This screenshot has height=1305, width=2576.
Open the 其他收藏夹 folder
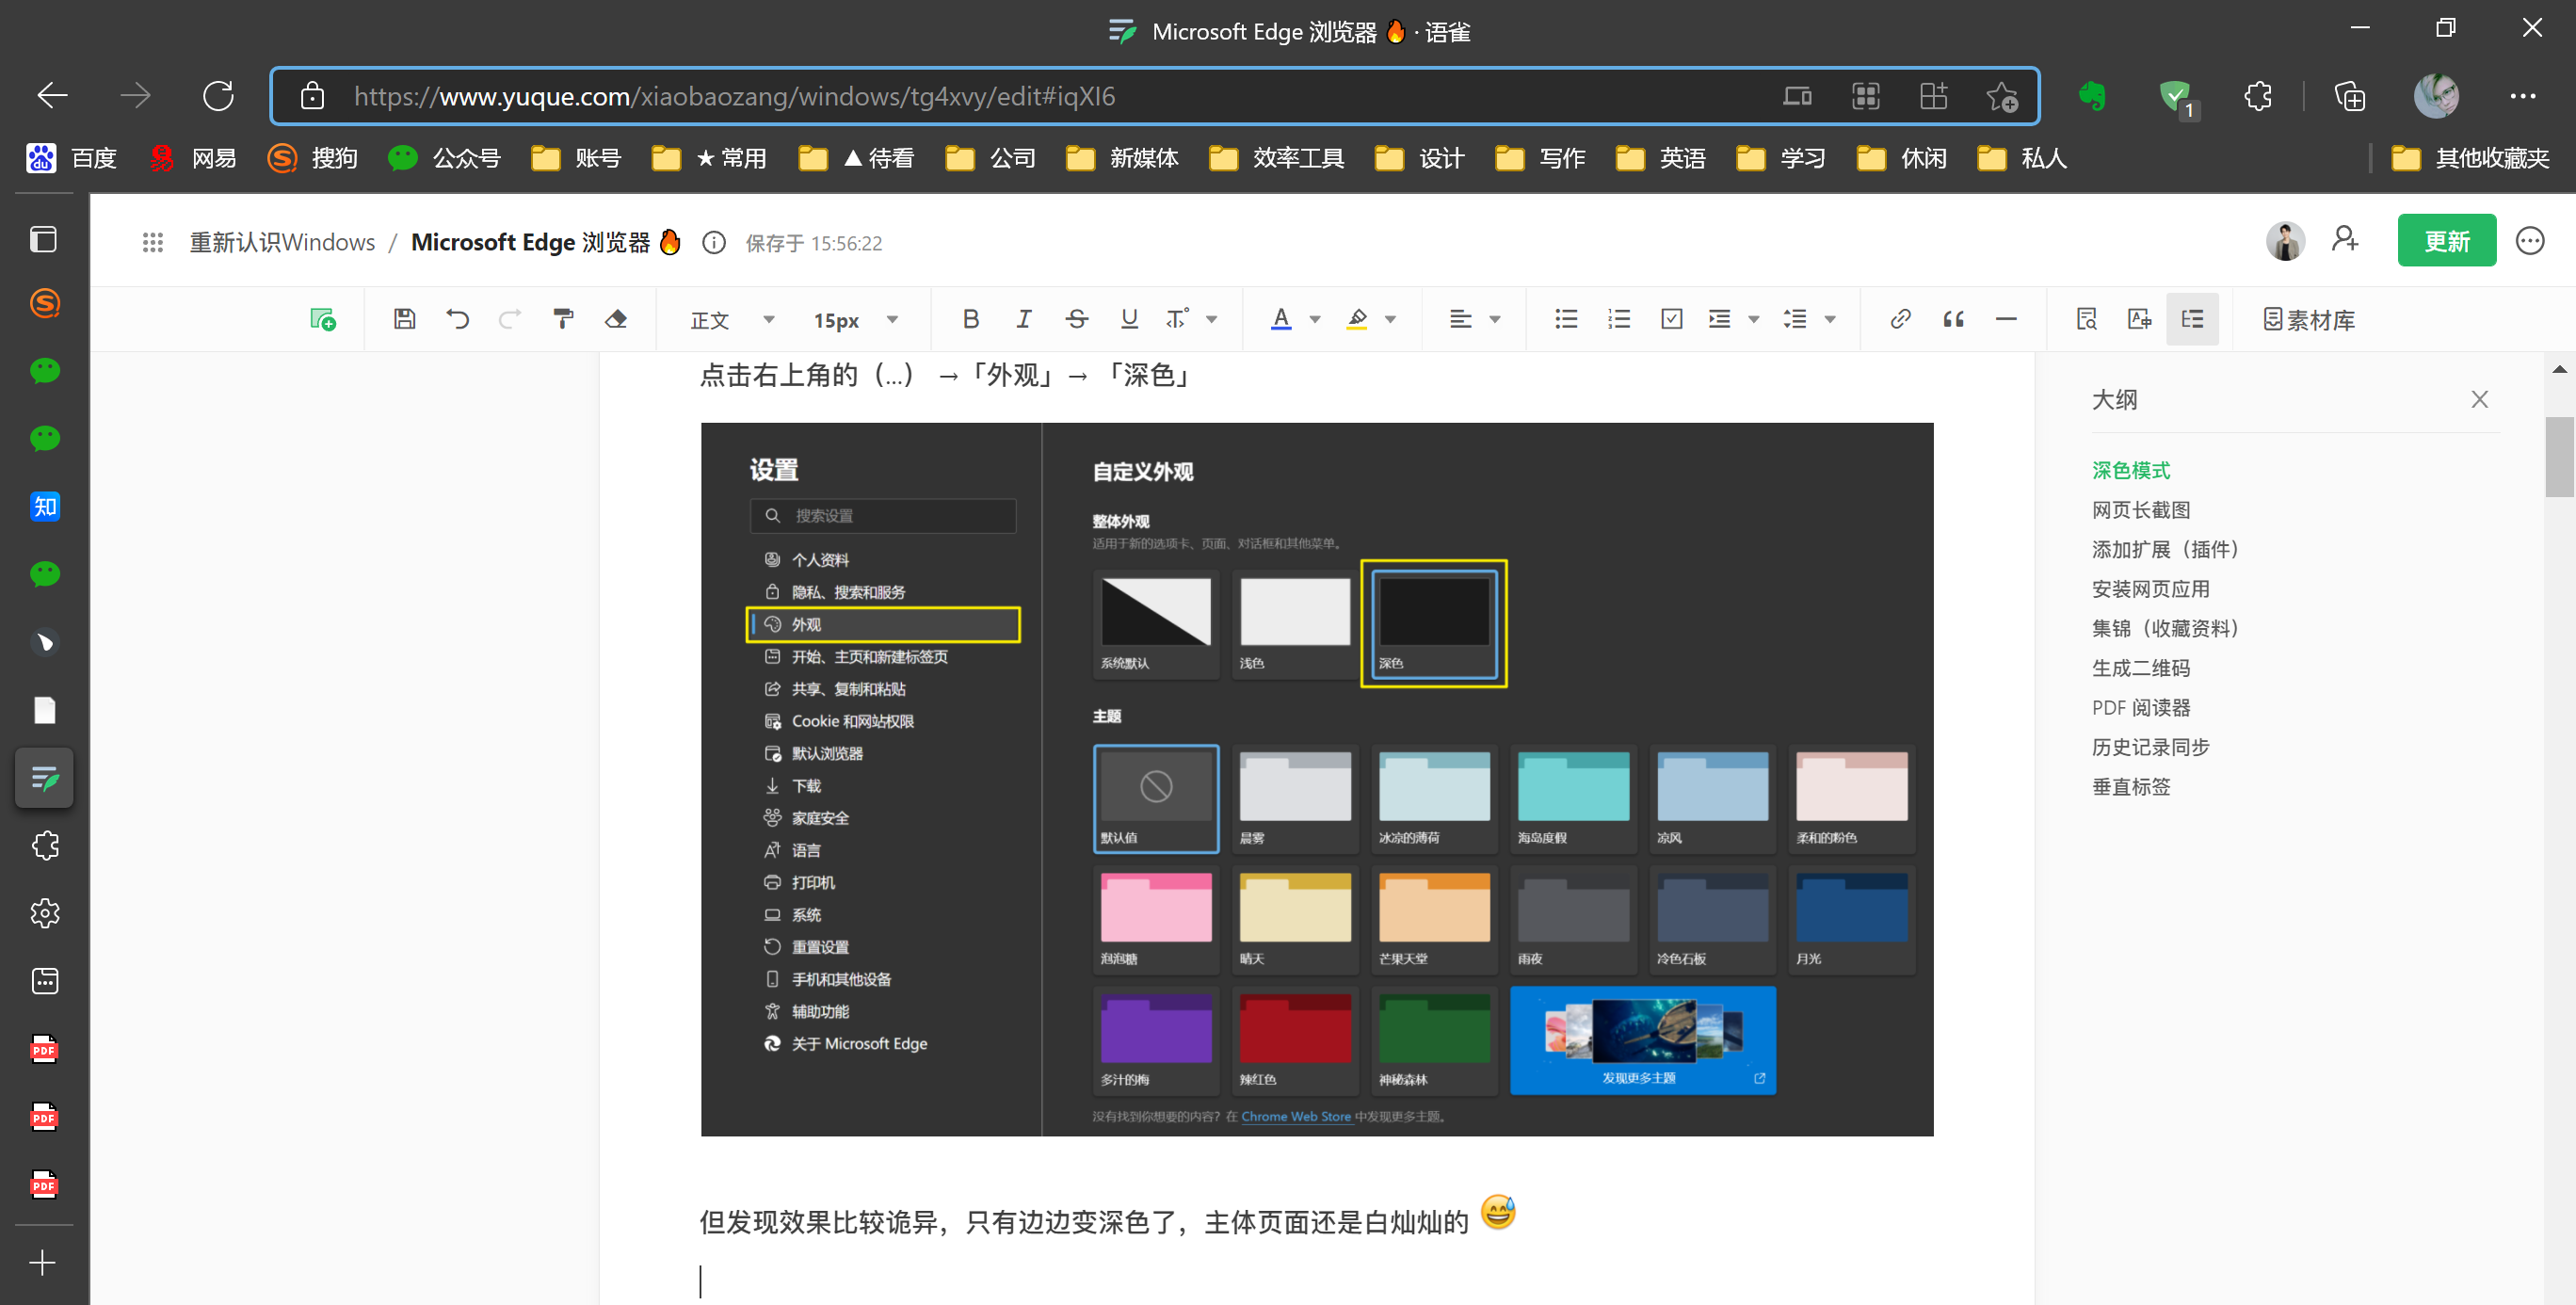point(2470,158)
